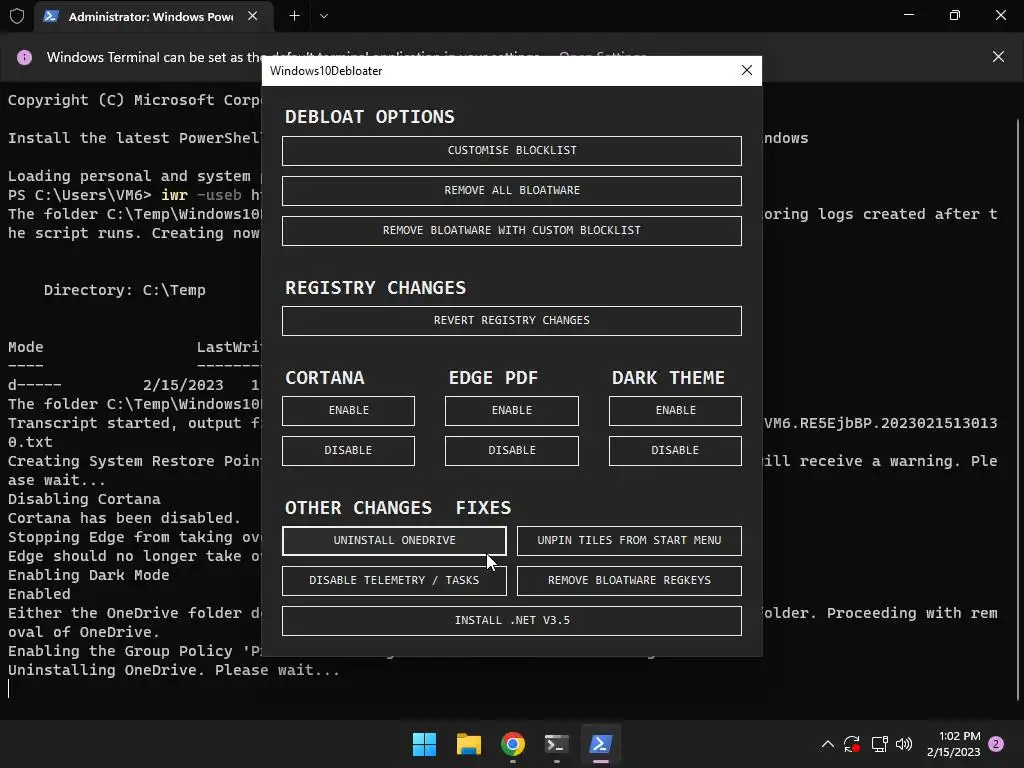
Task: Open File Explorer from taskbar
Action: point(468,744)
